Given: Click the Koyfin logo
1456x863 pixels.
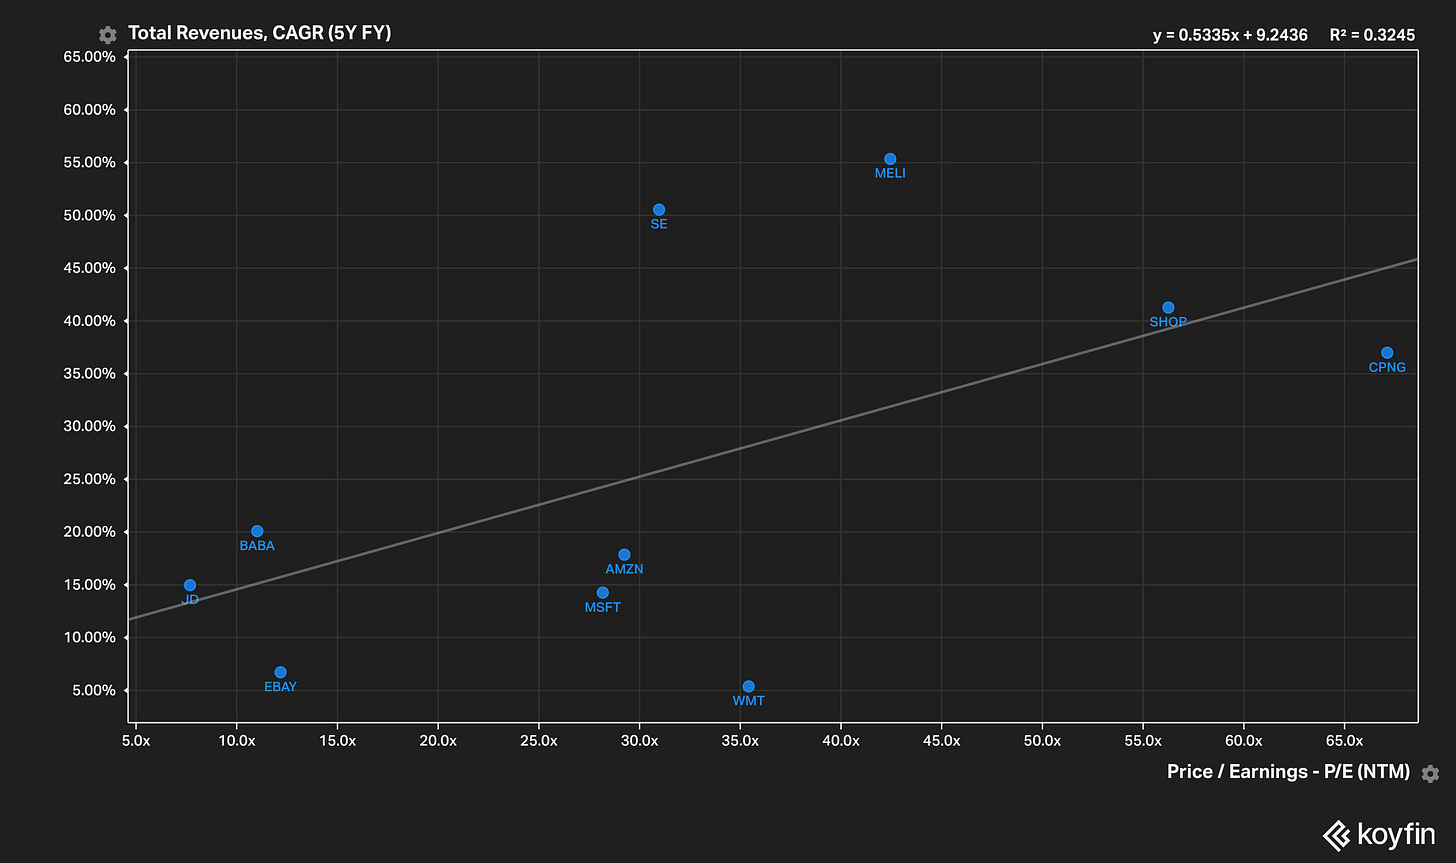Looking at the screenshot, I should [1379, 834].
